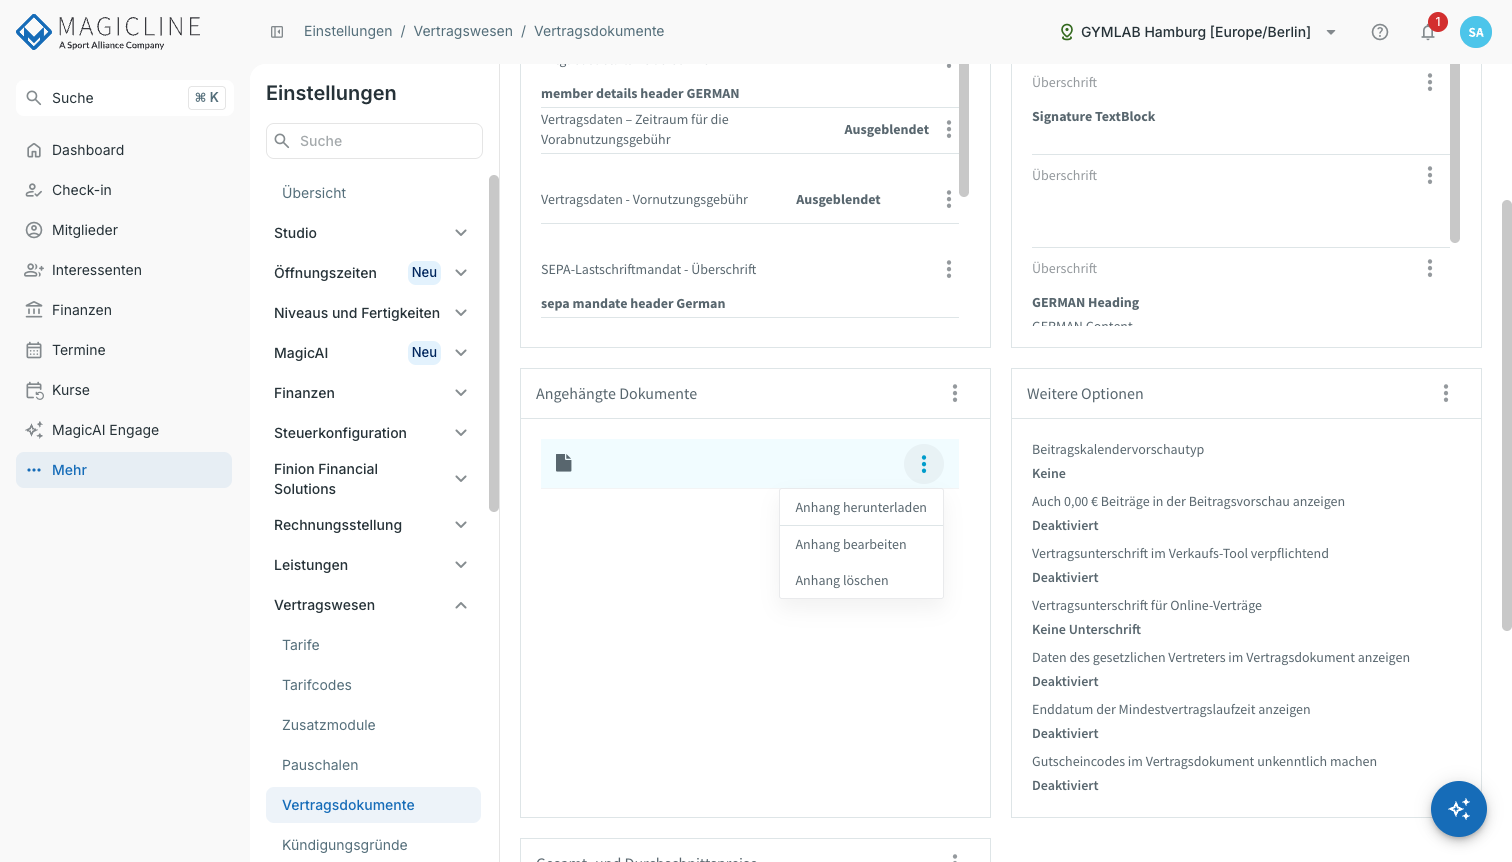The width and height of the screenshot is (1512, 862).
Task: Select Anhang herunterladen from the menu
Action: tap(861, 508)
